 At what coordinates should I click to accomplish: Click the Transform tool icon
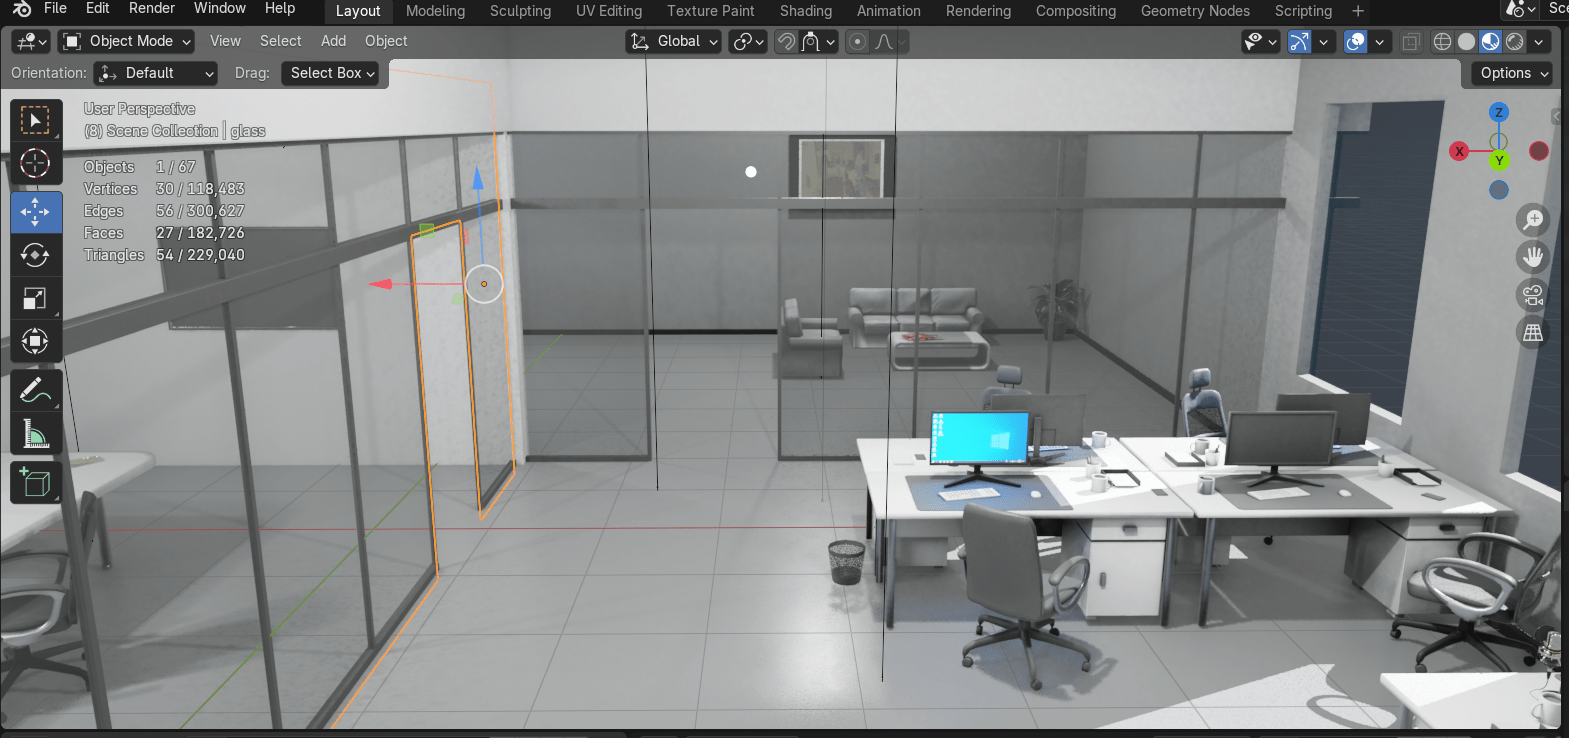pyautogui.click(x=35, y=342)
